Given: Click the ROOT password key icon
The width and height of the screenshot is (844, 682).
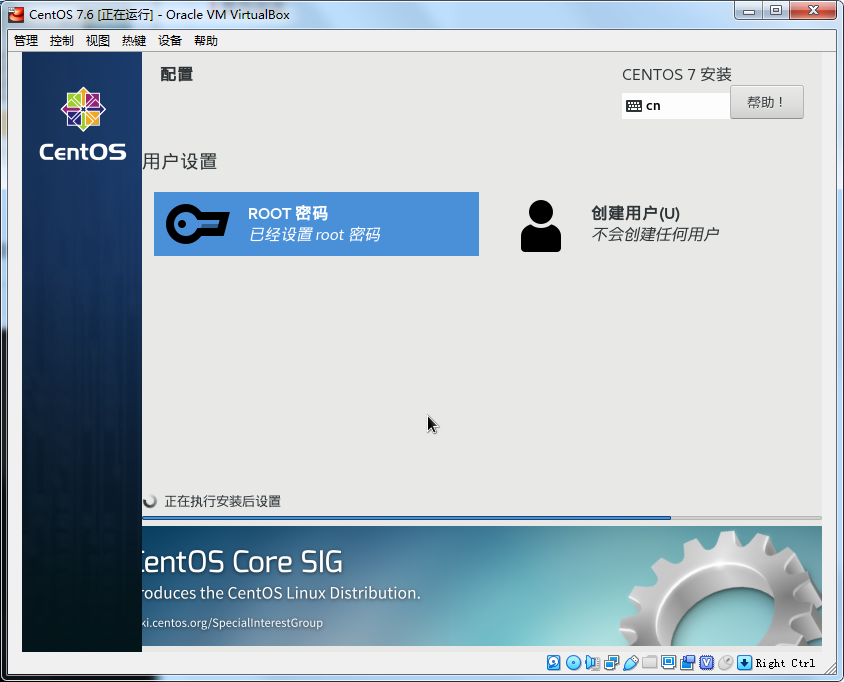Looking at the screenshot, I should [x=198, y=224].
